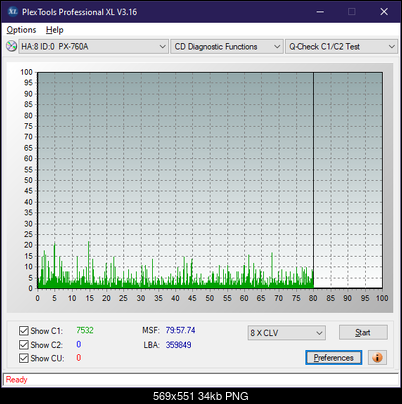
Task: Click the CU count value 0
Action: point(79,358)
